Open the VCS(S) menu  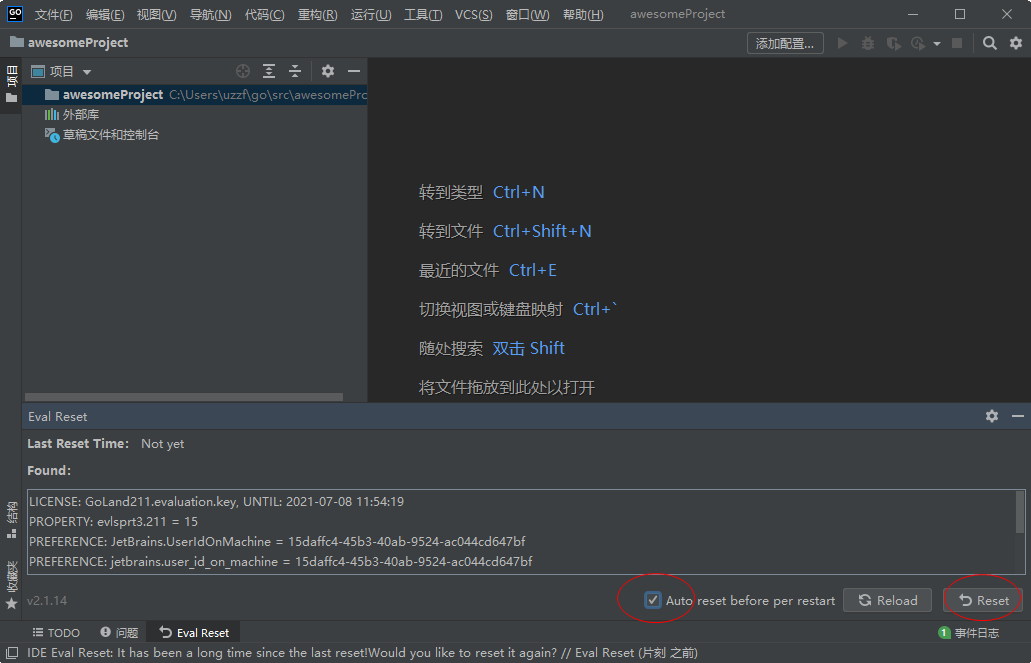pyautogui.click(x=473, y=15)
